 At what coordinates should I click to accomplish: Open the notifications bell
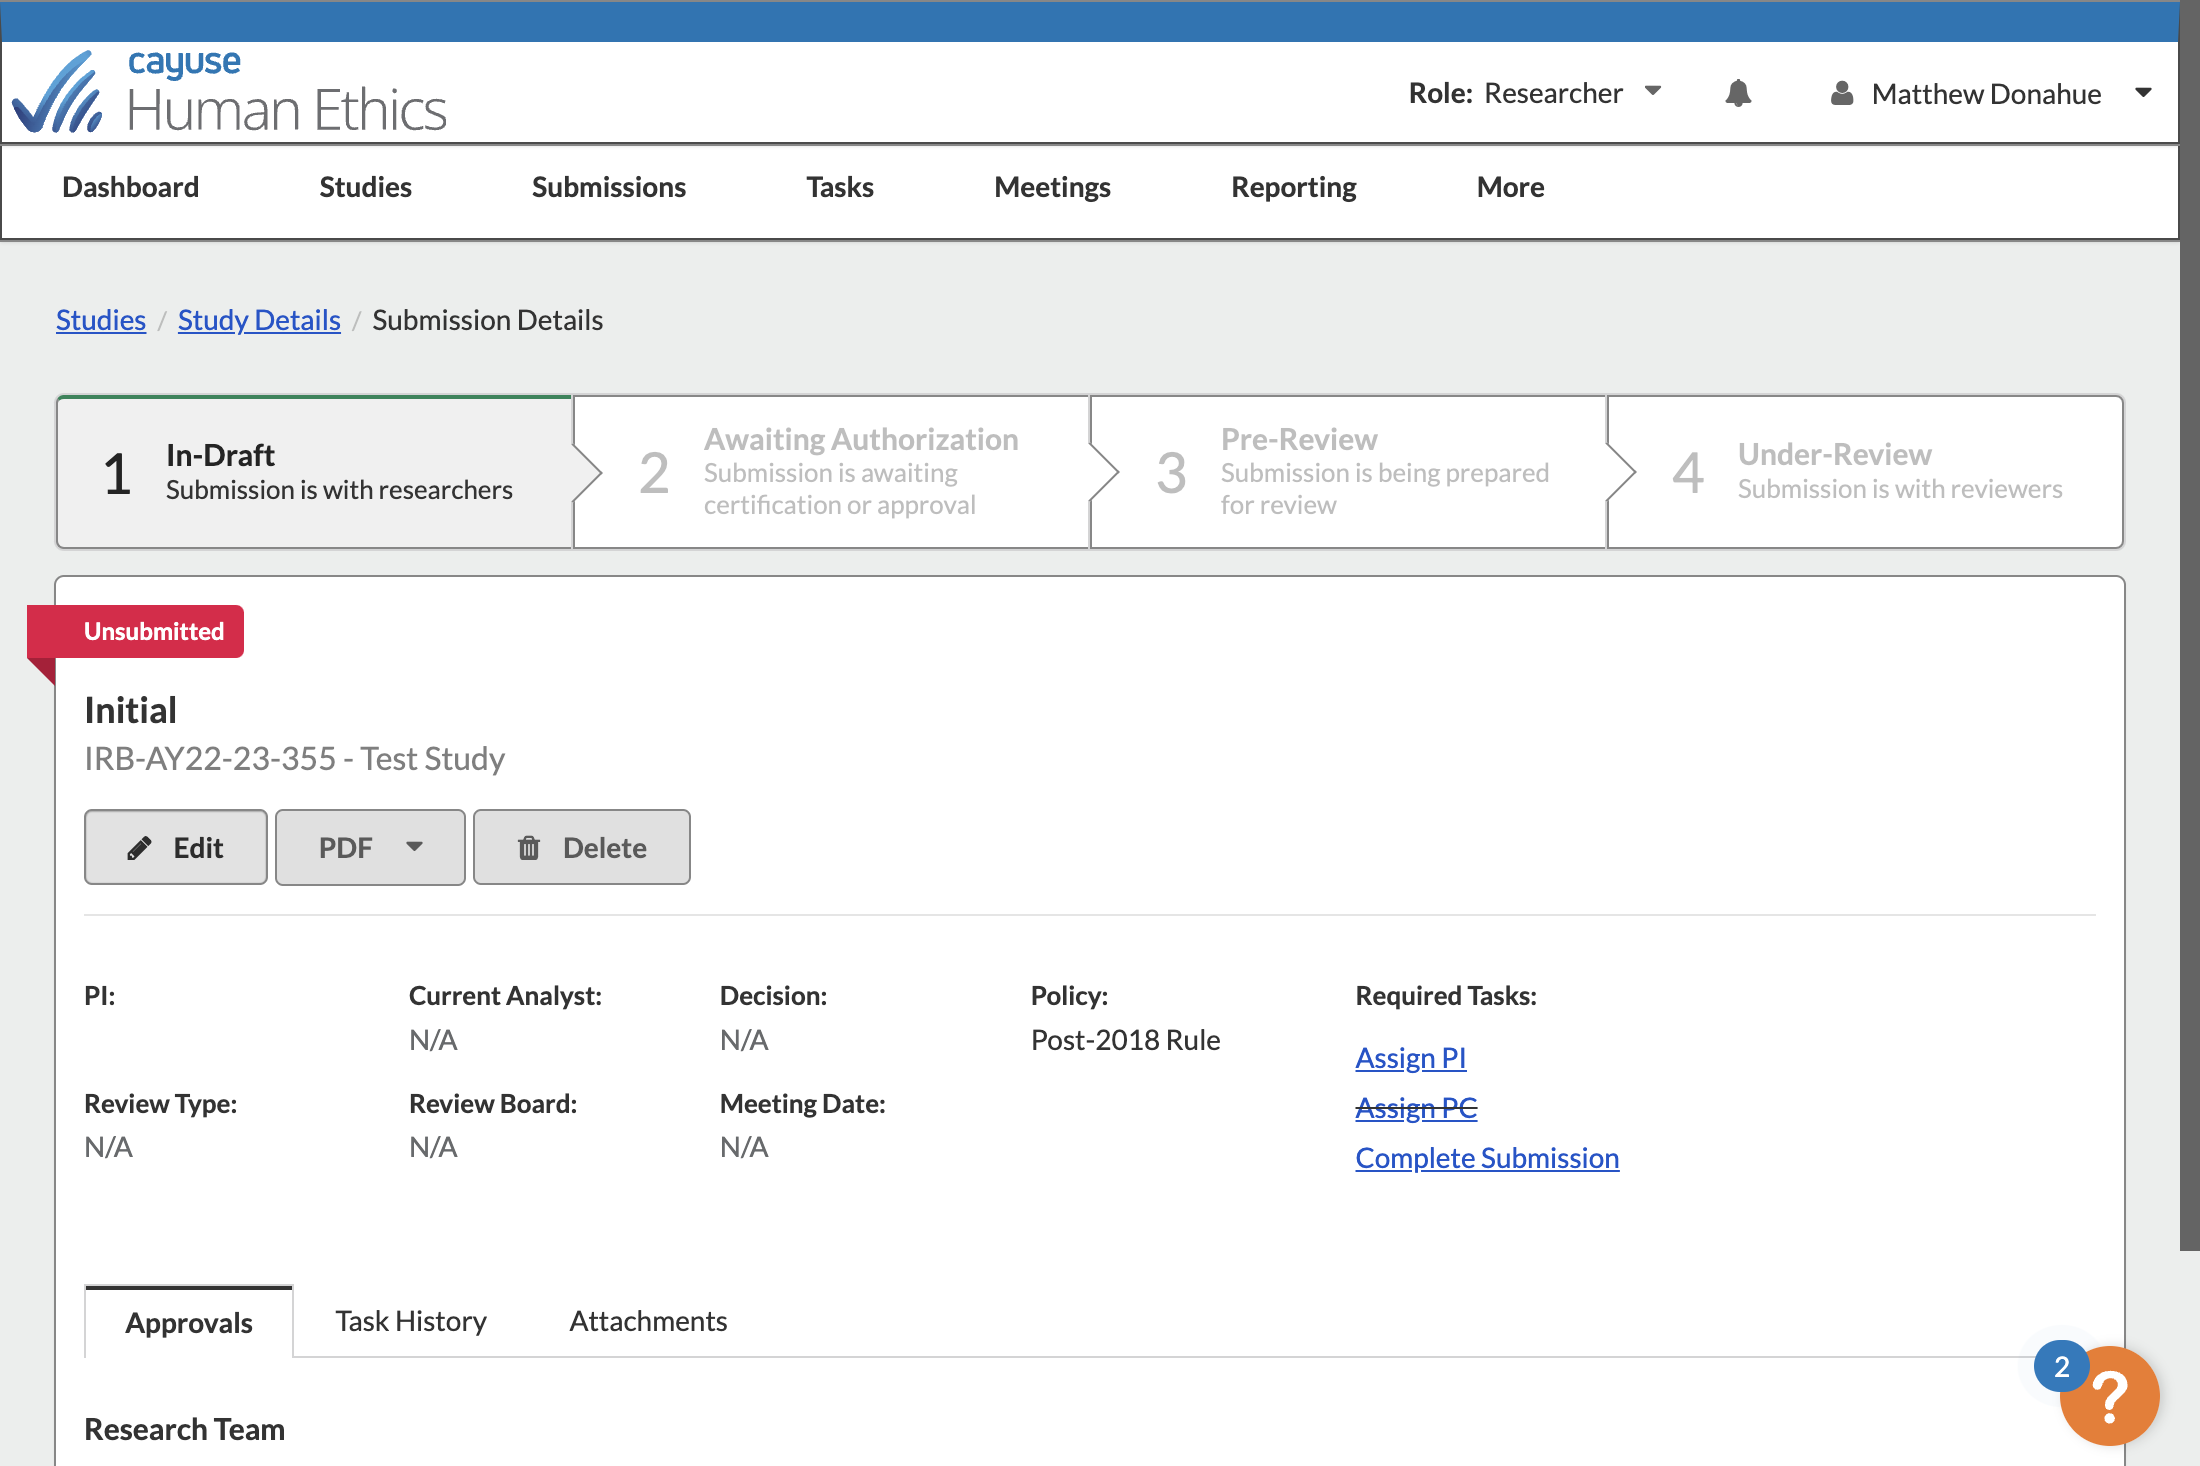1738,93
